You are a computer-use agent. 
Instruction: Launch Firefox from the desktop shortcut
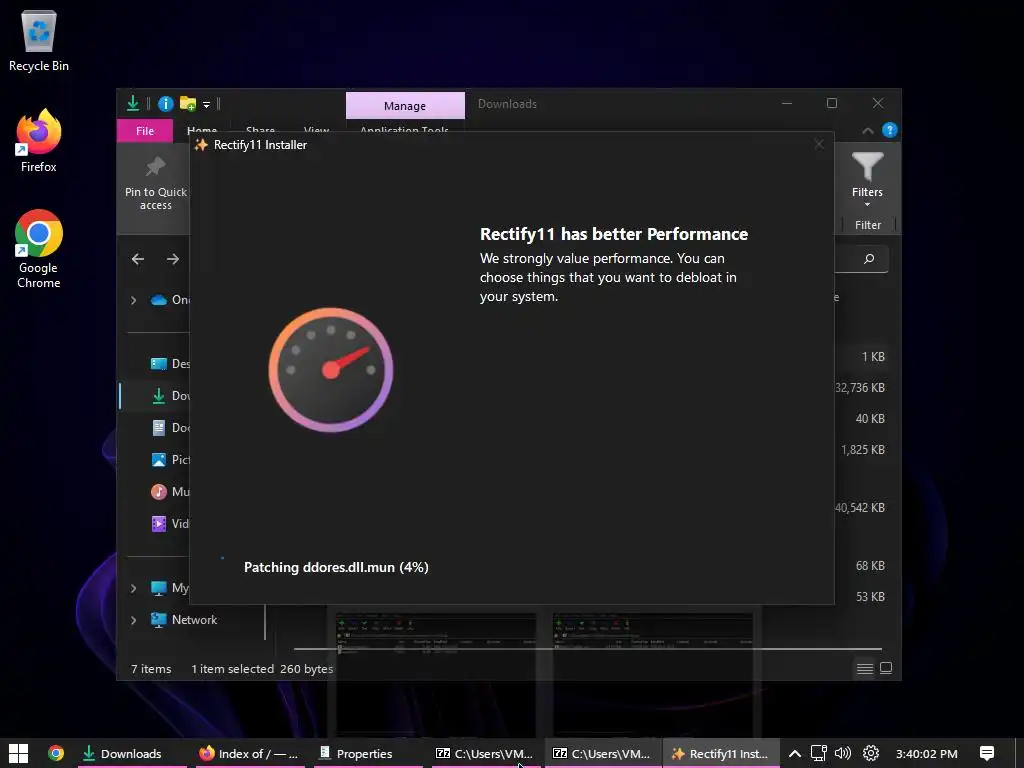click(39, 140)
